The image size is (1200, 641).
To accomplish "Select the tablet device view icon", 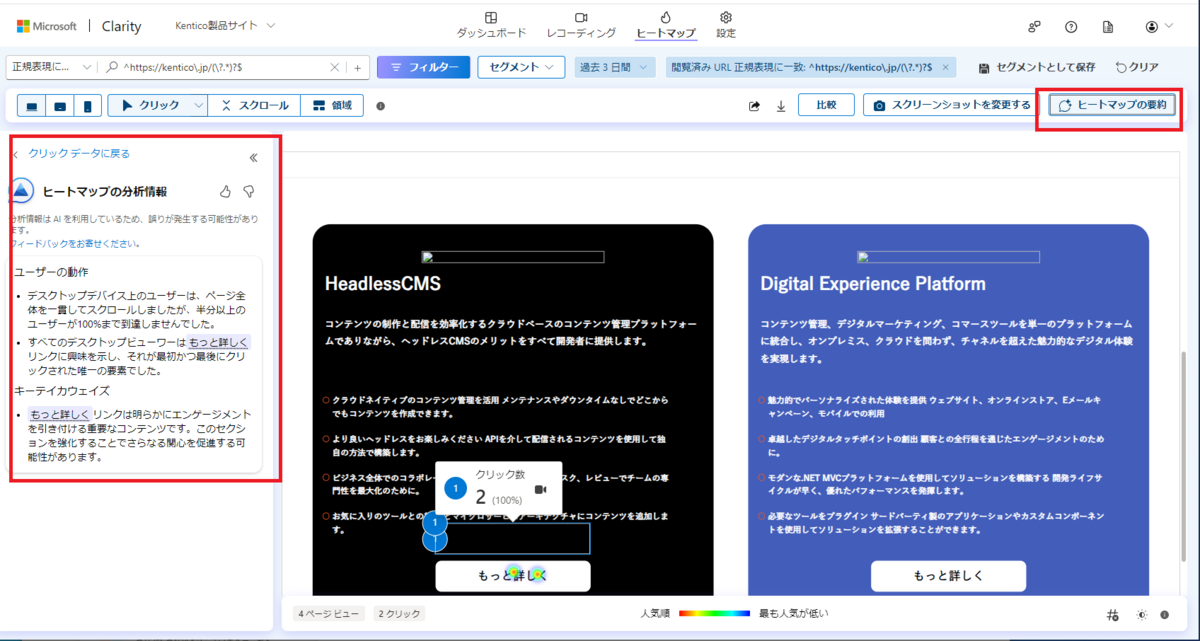I will coord(60,106).
